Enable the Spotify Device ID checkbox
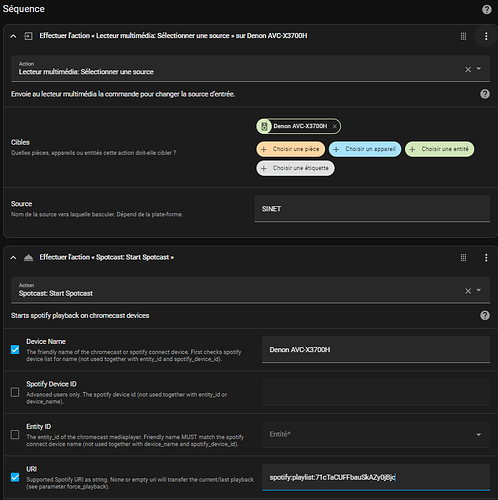The image size is (498, 500). (15, 392)
